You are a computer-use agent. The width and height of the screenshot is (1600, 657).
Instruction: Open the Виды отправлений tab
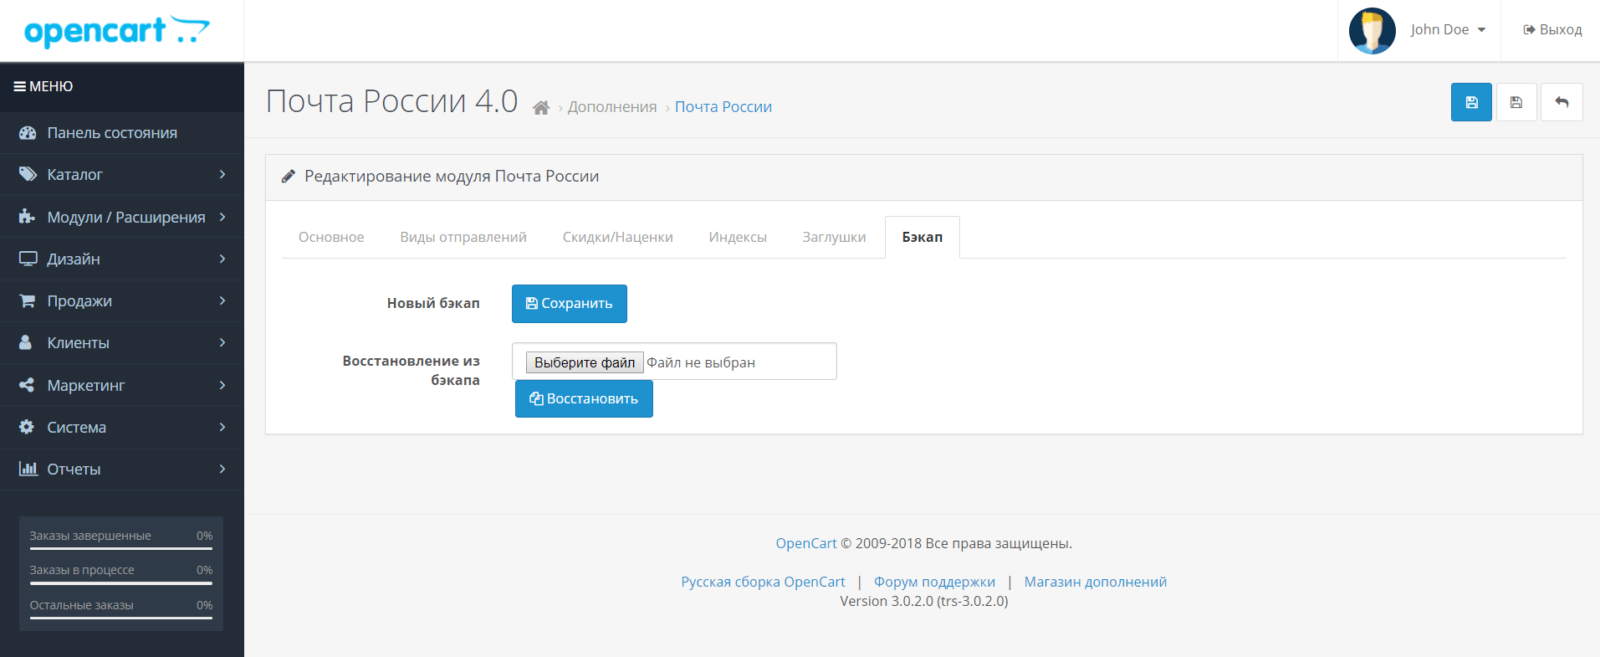coord(463,237)
